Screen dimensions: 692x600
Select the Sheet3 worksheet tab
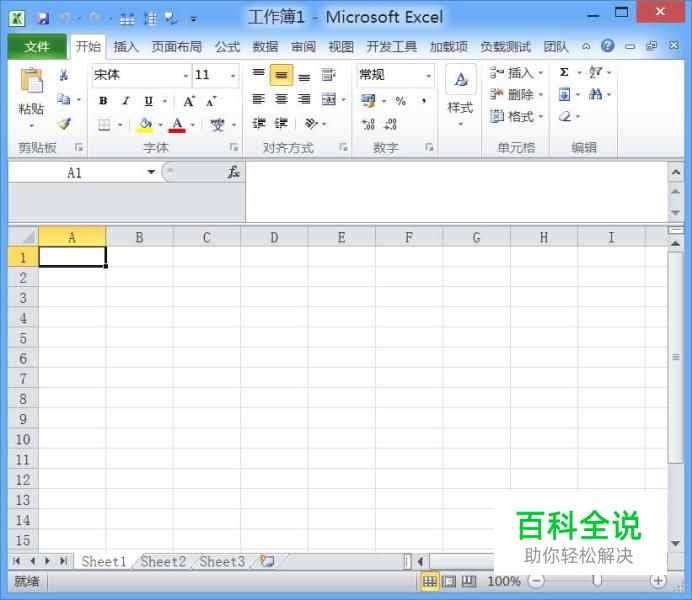point(222,561)
